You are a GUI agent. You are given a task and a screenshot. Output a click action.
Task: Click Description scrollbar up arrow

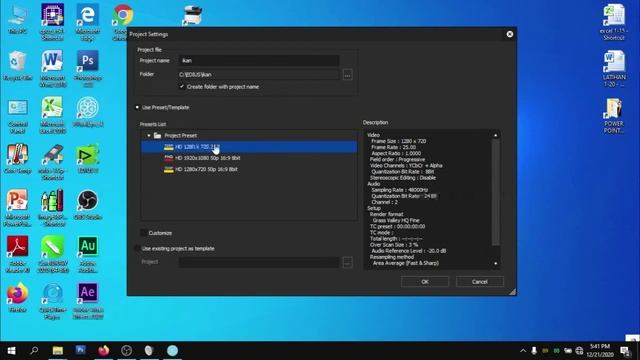[496, 135]
